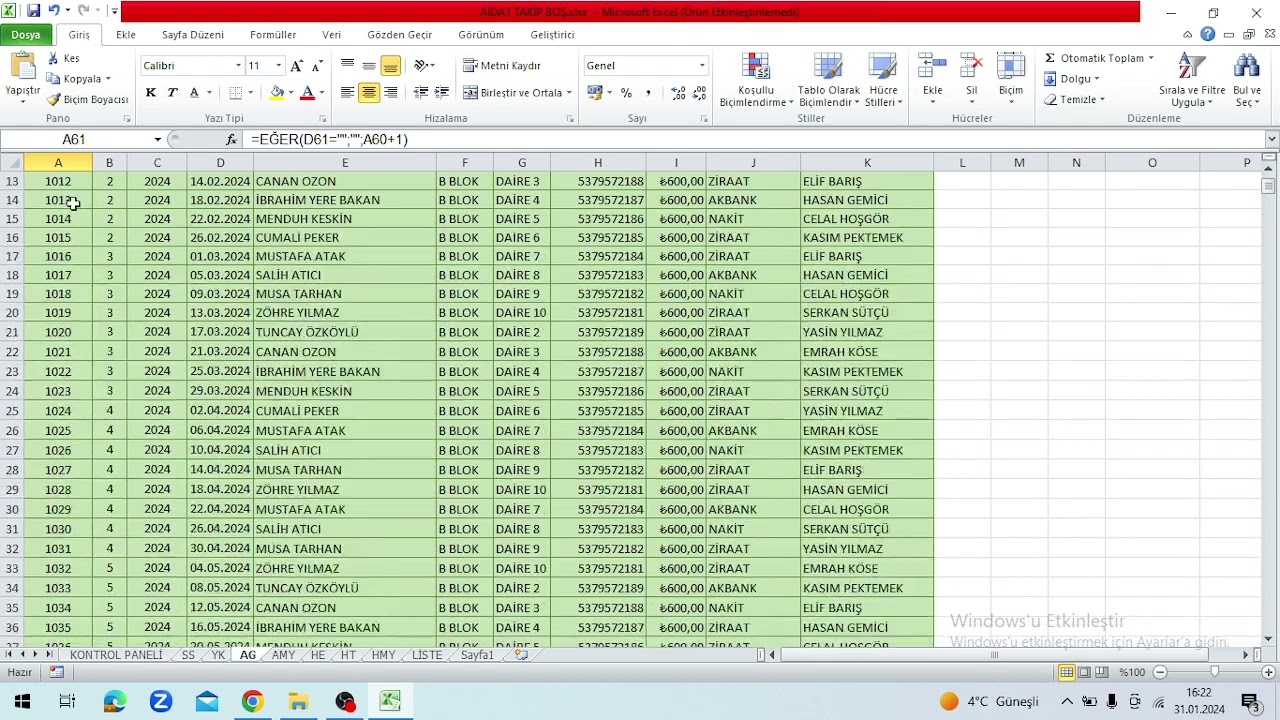1280x720 pixels.
Task: Open the font color dropdown arrow
Action: click(321, 93)
